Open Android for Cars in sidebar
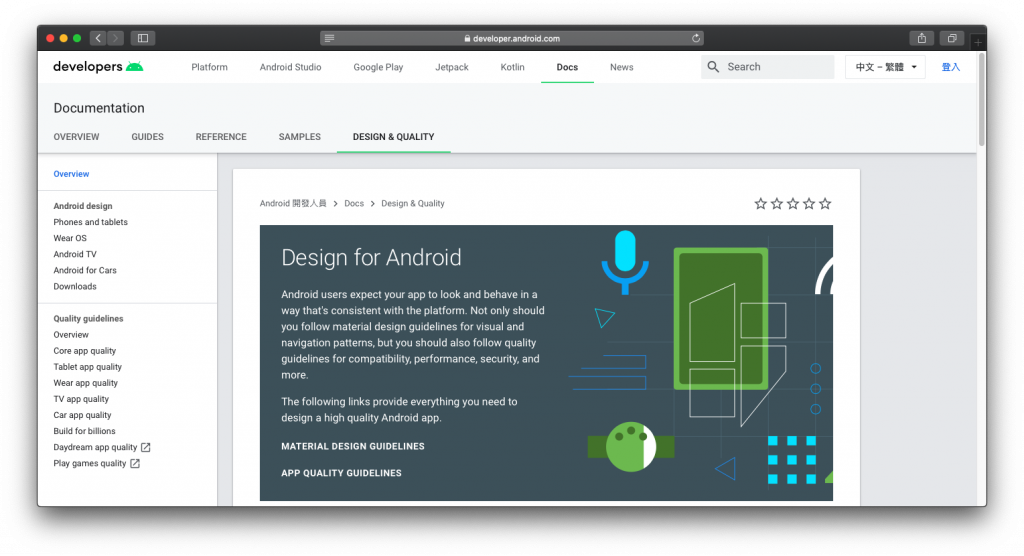1024x556 pixels. tap(85, 270)
